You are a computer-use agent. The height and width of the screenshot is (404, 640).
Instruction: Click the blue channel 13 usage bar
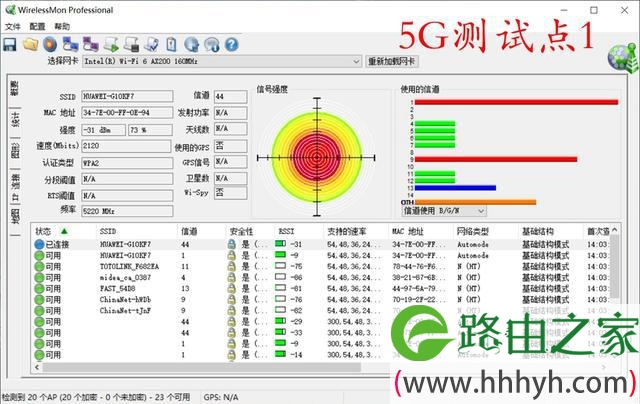pyautogui.click(x=456, y=188)
